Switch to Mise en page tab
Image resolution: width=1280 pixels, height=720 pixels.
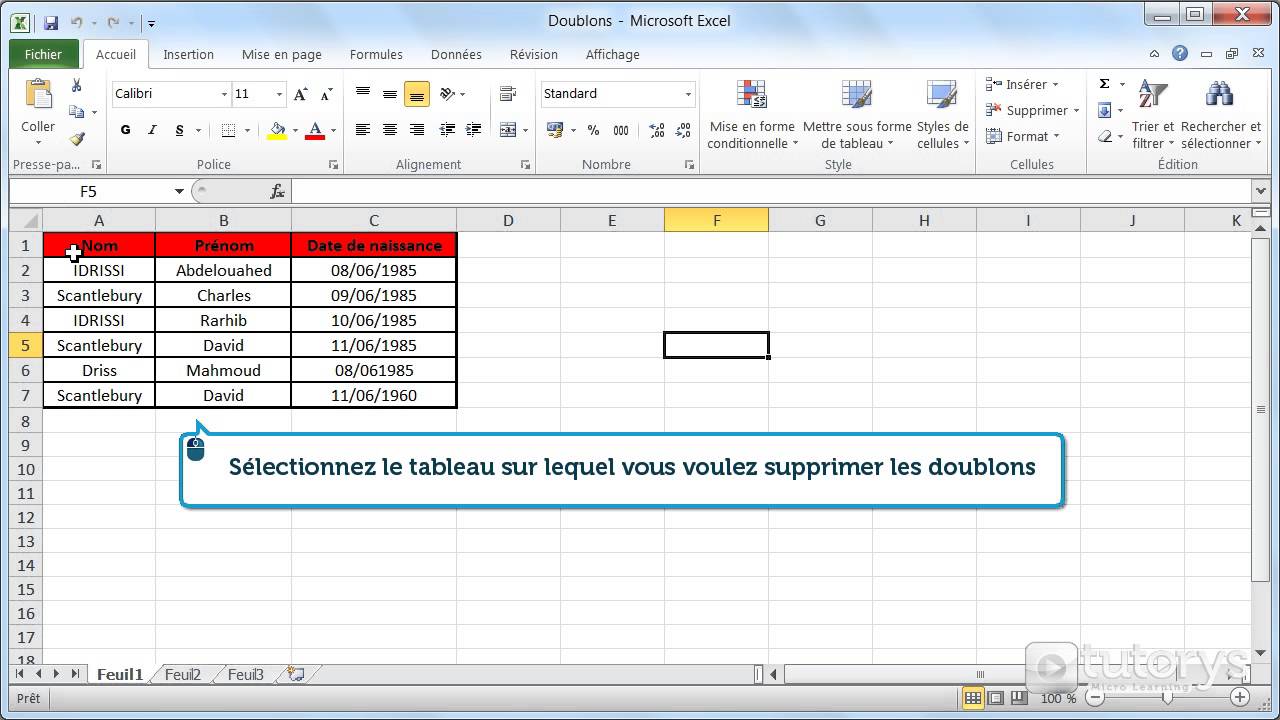(x=281, y=55)
